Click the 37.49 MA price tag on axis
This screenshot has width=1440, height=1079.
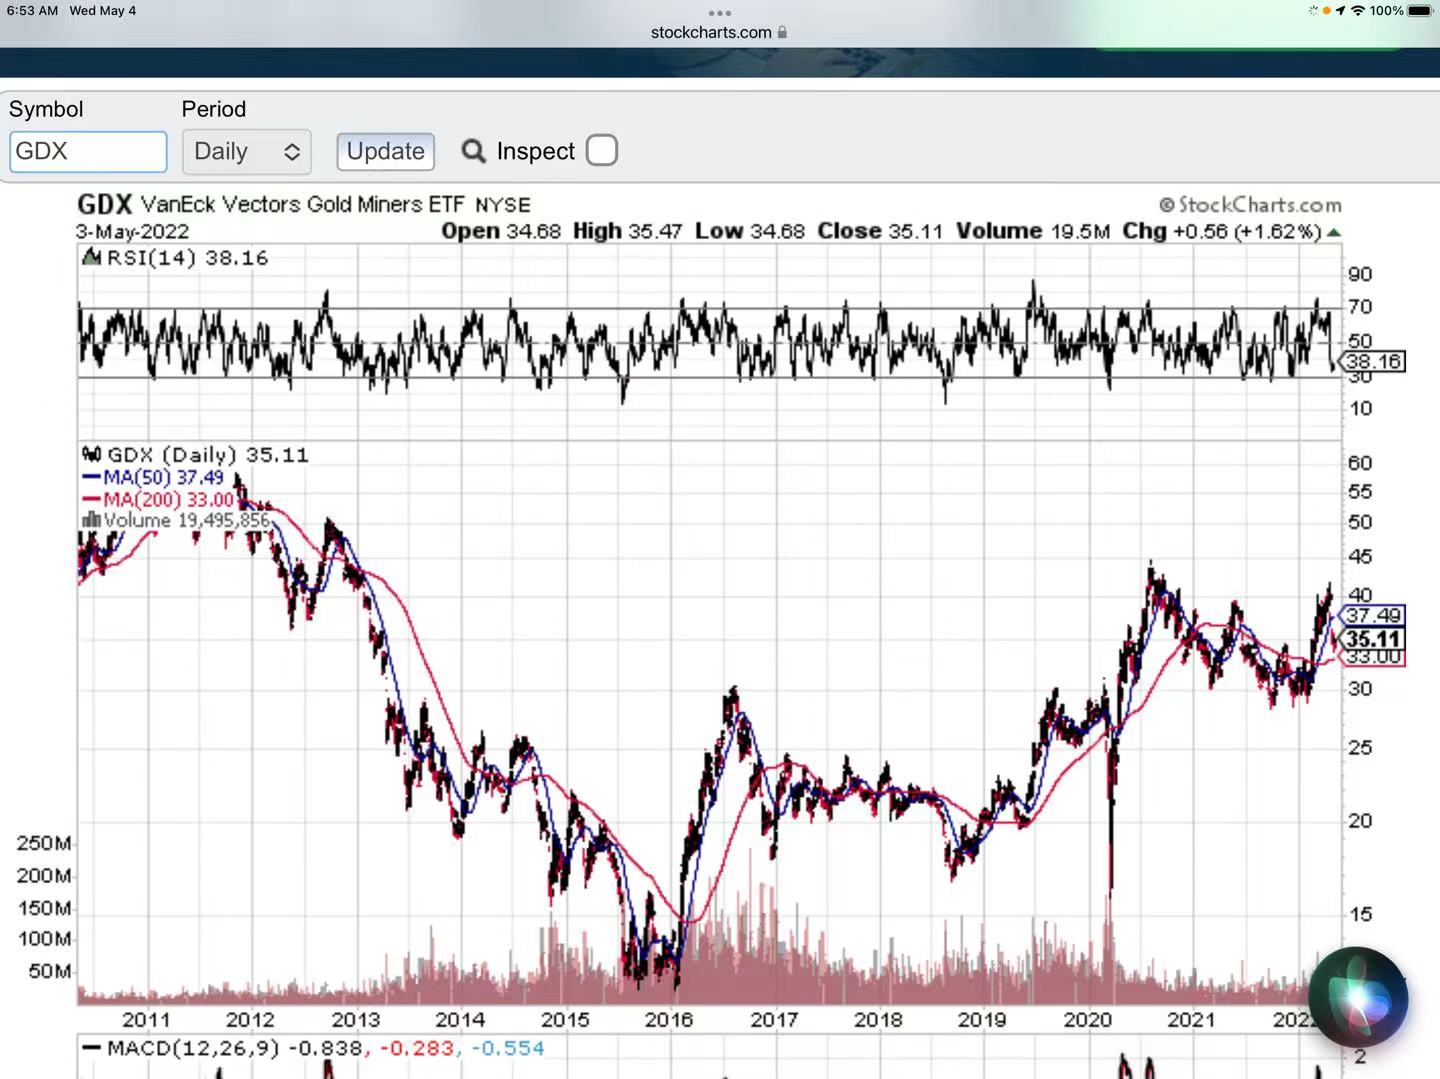(x=1373, y=615)
